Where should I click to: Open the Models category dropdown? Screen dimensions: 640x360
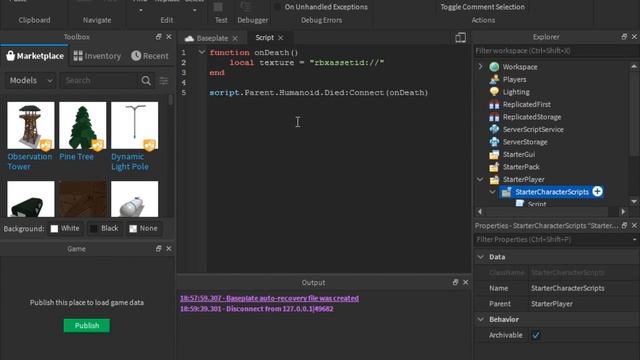[x=31, y=80]
